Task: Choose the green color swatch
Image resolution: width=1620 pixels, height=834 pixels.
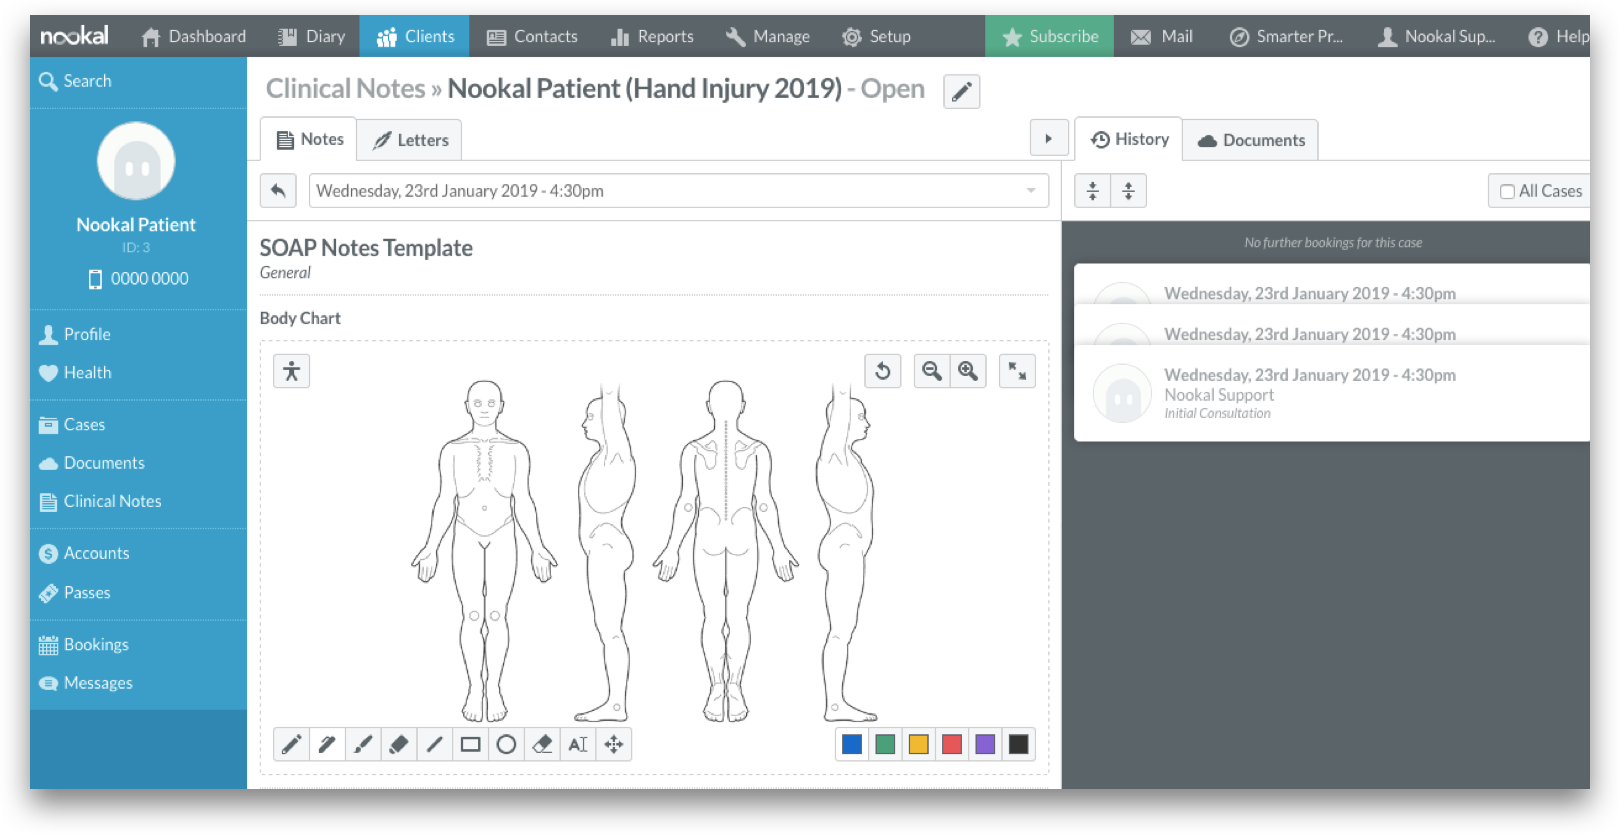Action: (885, 744)
